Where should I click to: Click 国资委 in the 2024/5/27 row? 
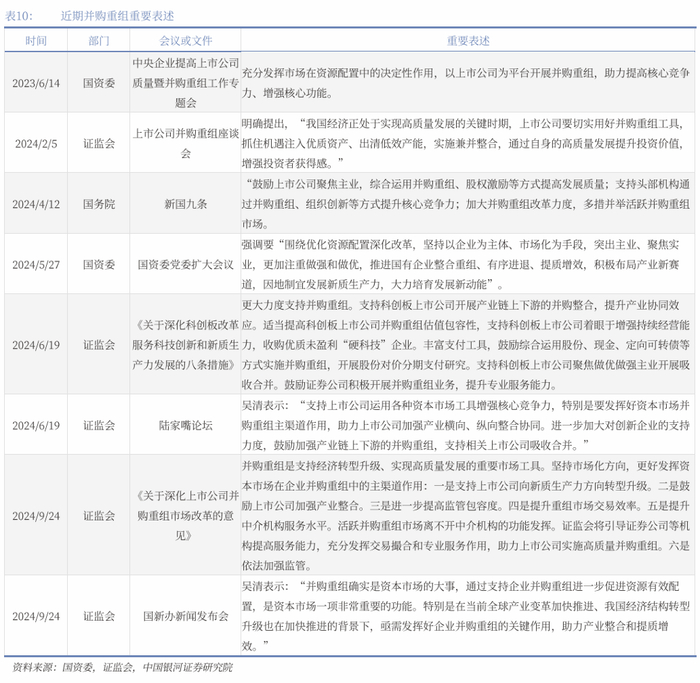tap(99, 265)
